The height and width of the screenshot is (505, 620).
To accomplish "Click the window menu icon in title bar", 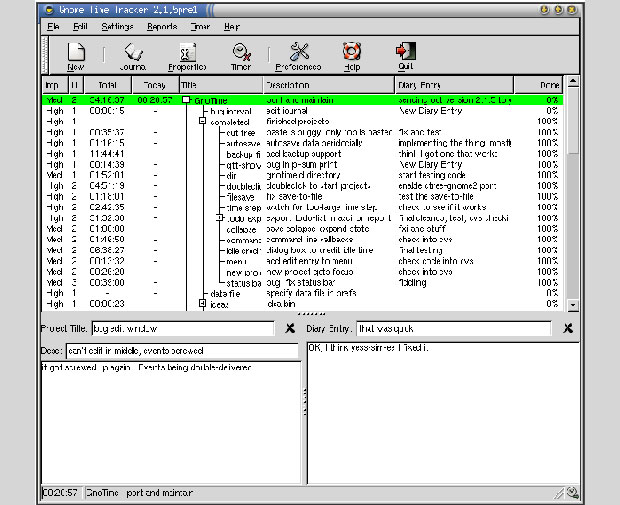I will click(x=49, y=9).
